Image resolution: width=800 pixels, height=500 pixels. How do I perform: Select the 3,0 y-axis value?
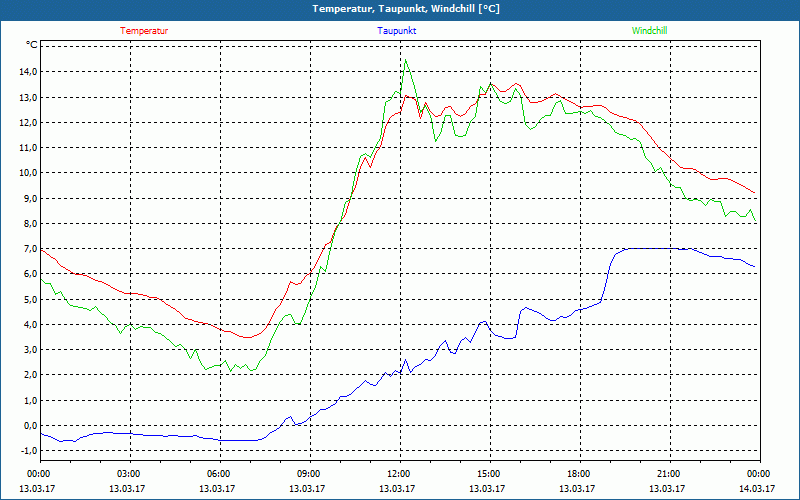pos(30,350)
